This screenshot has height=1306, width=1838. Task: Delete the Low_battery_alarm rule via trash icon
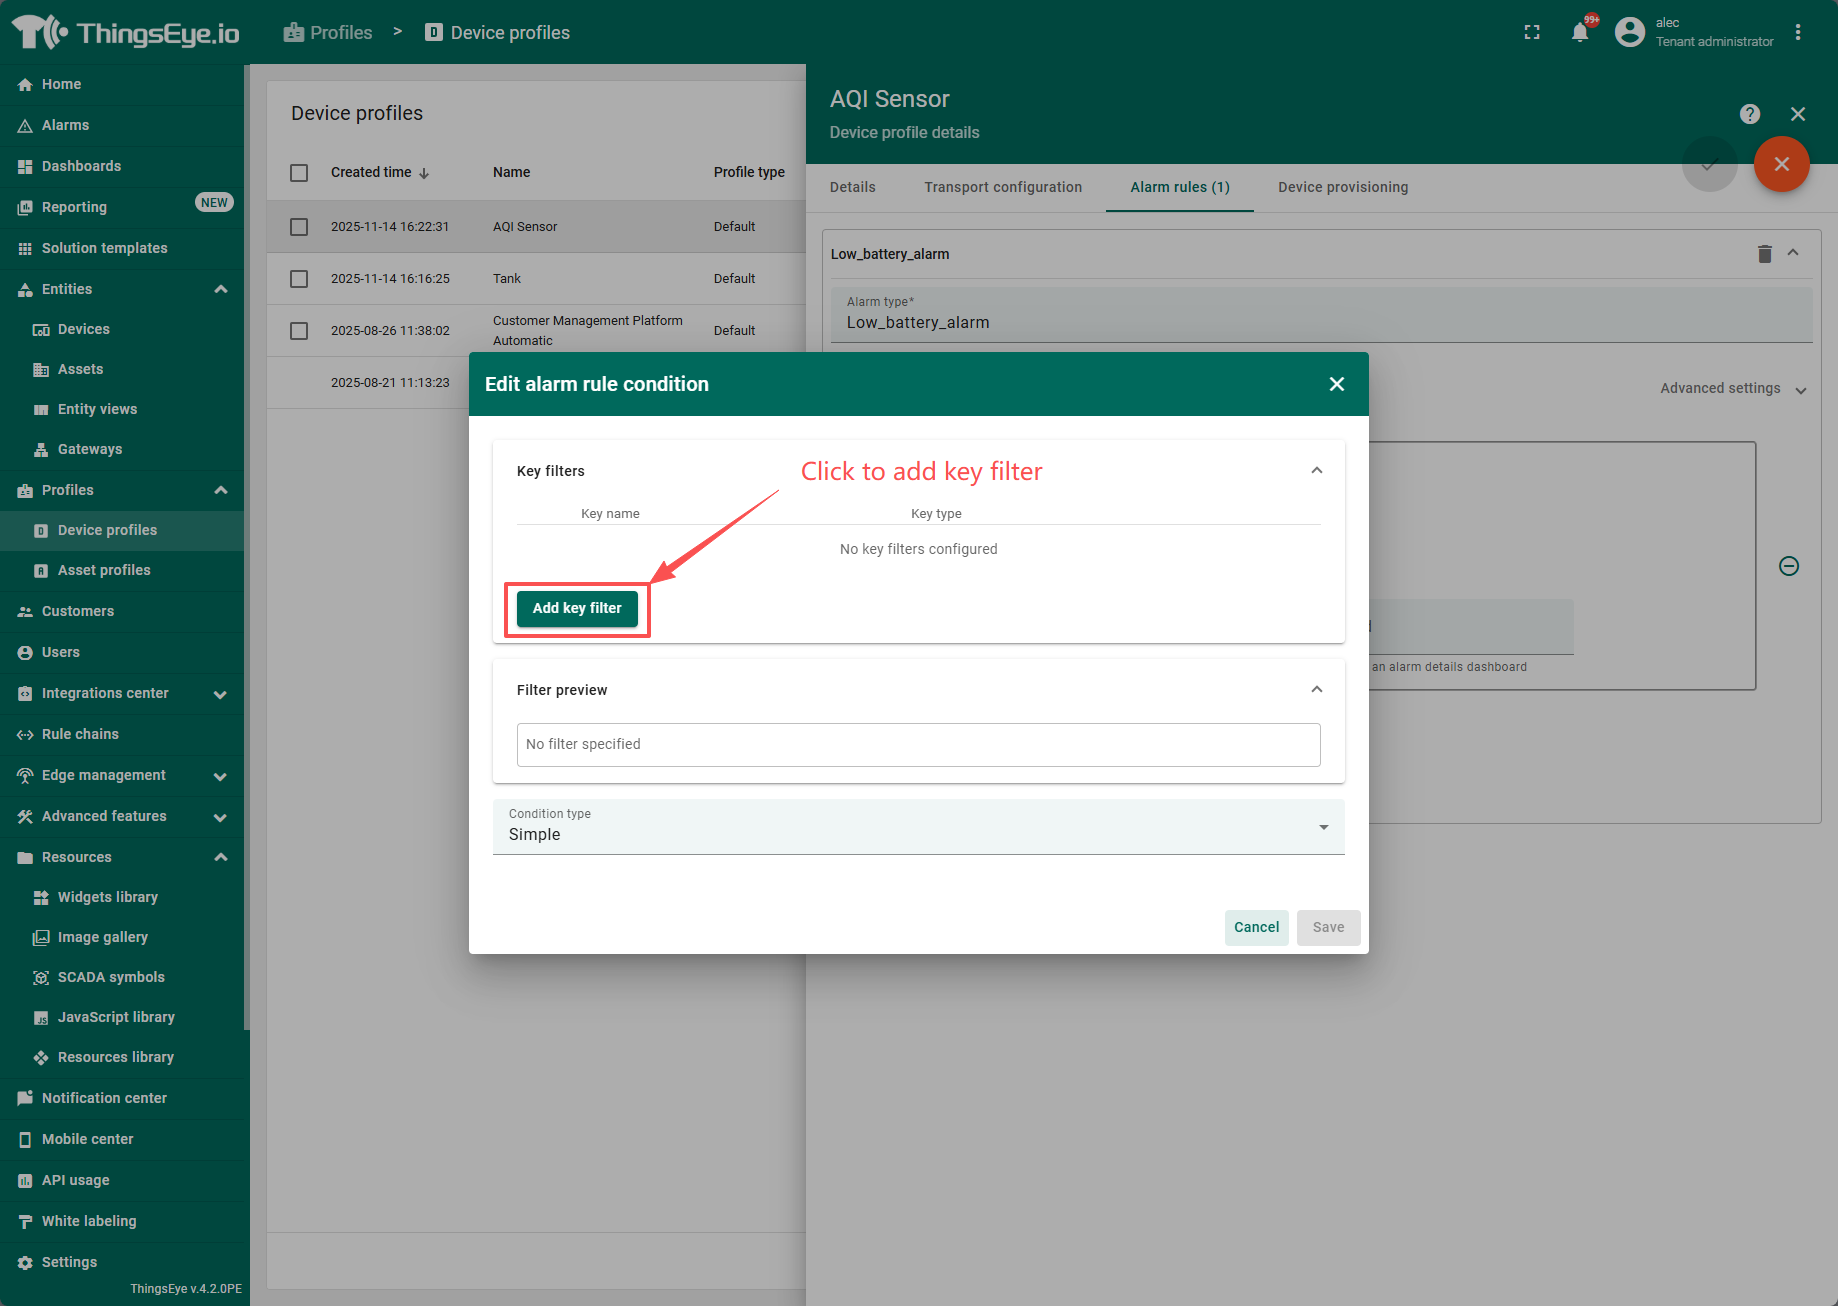1764,254
